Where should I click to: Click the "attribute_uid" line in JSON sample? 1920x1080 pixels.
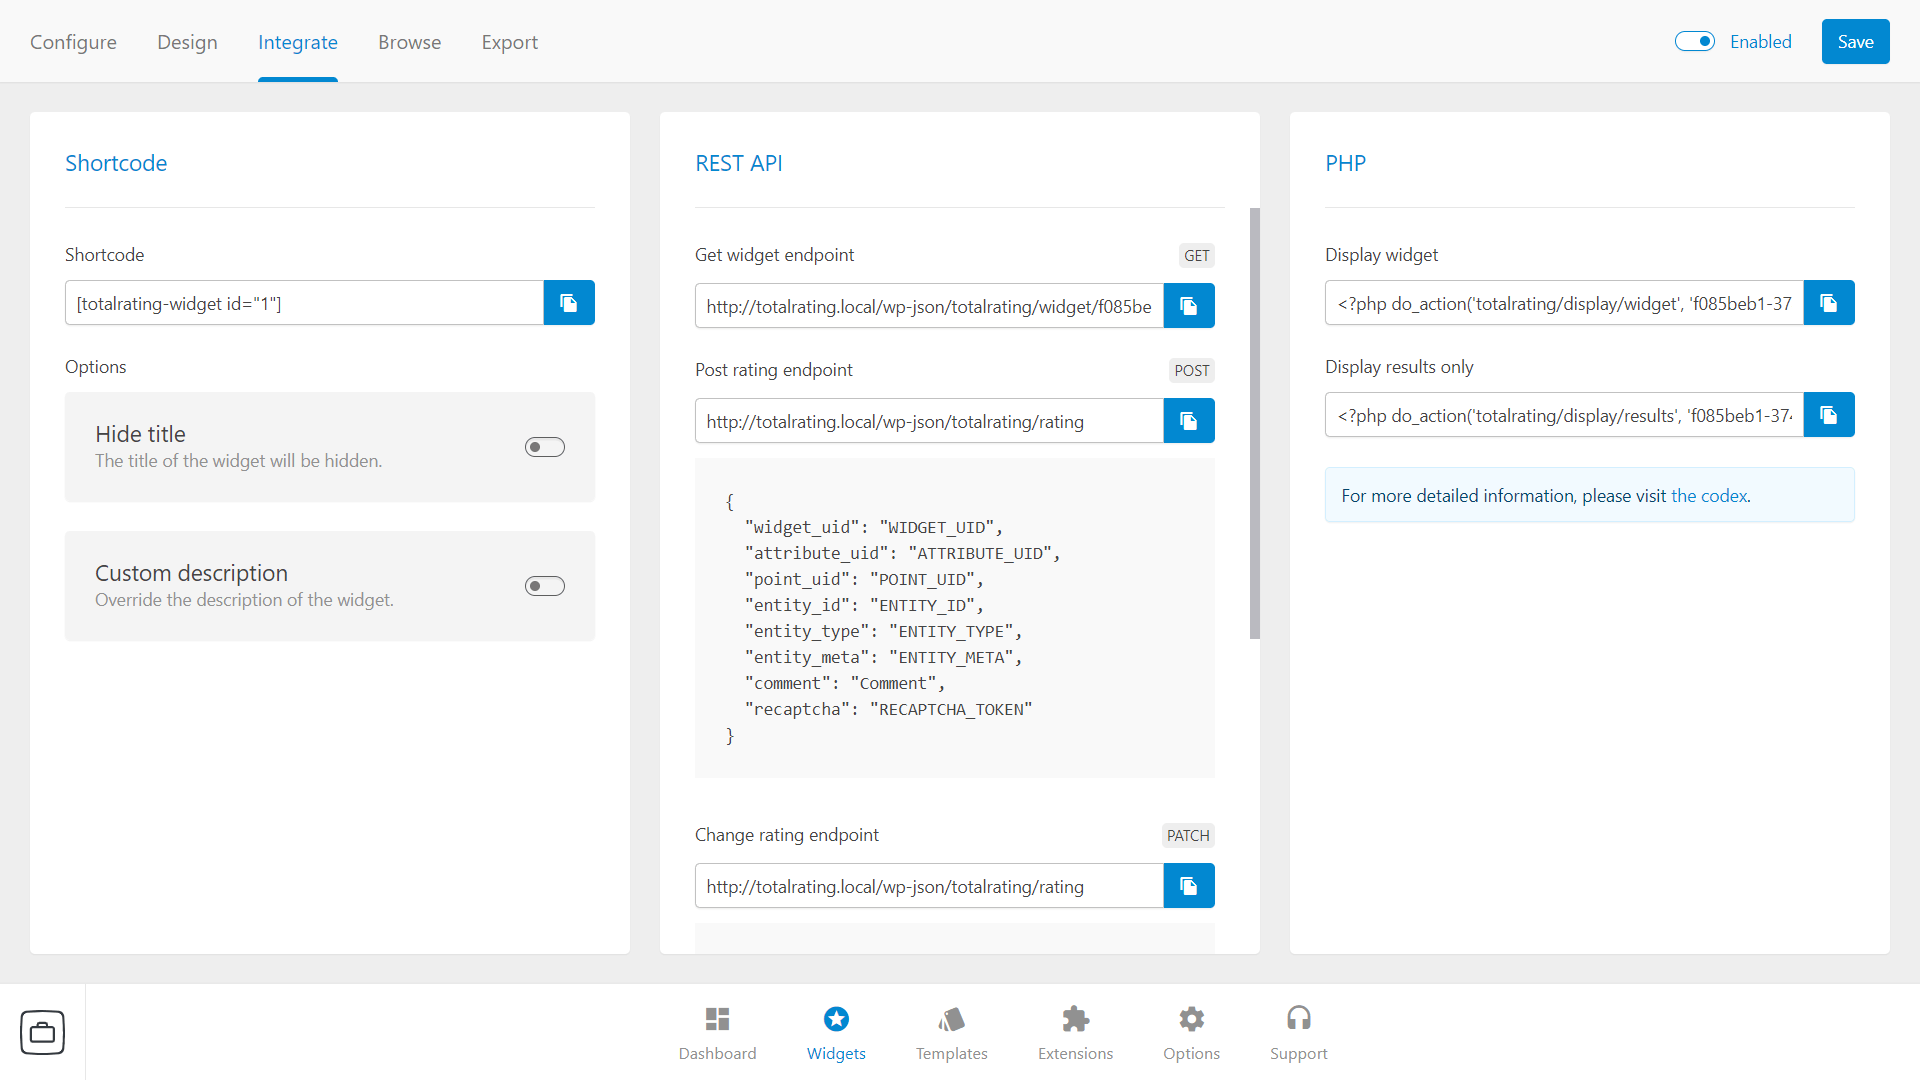point(902,553)
